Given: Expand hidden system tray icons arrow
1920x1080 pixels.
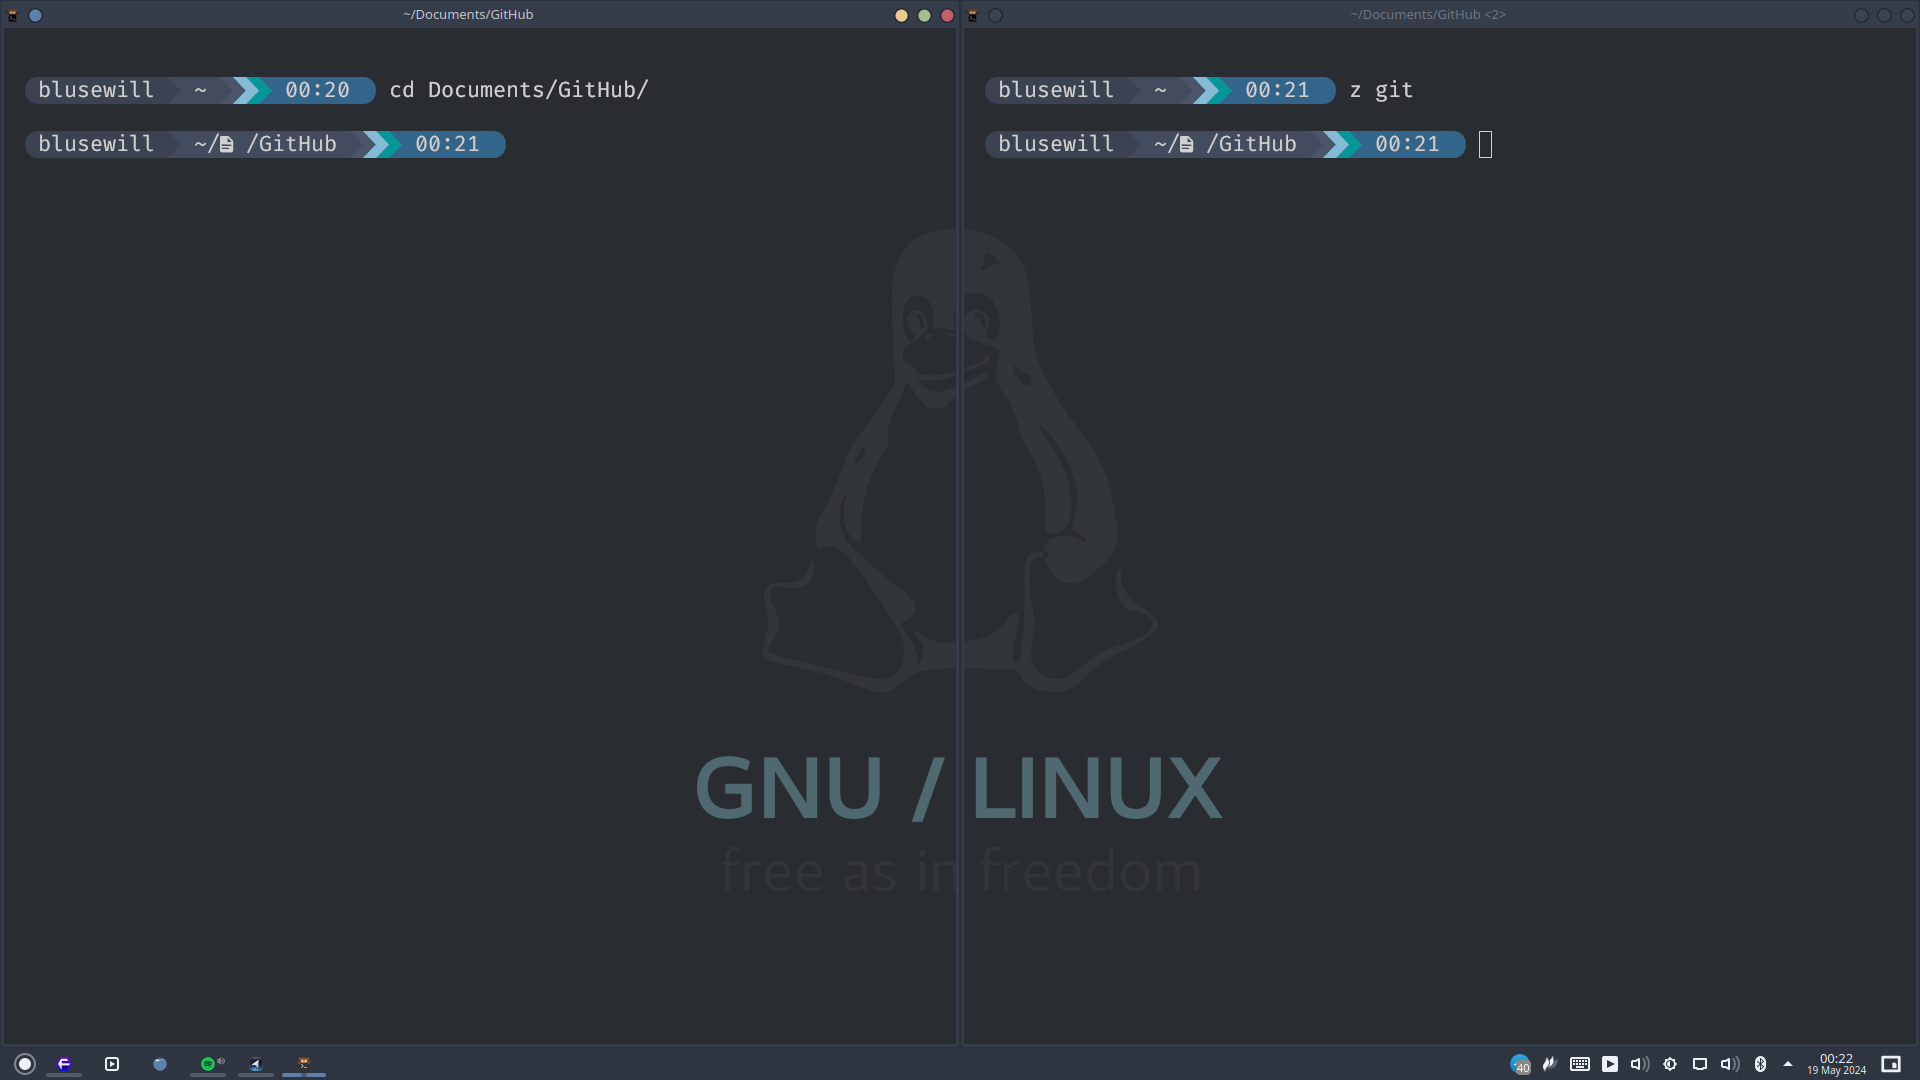Looking at the screenshot, I should coord(1788,1064).
